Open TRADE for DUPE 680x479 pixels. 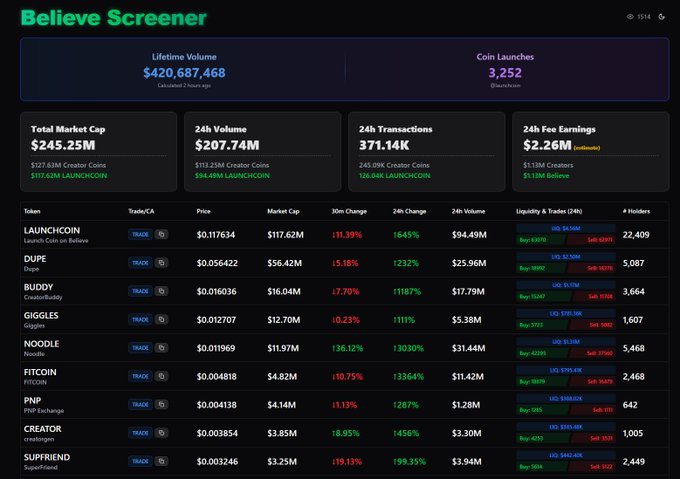140,263
